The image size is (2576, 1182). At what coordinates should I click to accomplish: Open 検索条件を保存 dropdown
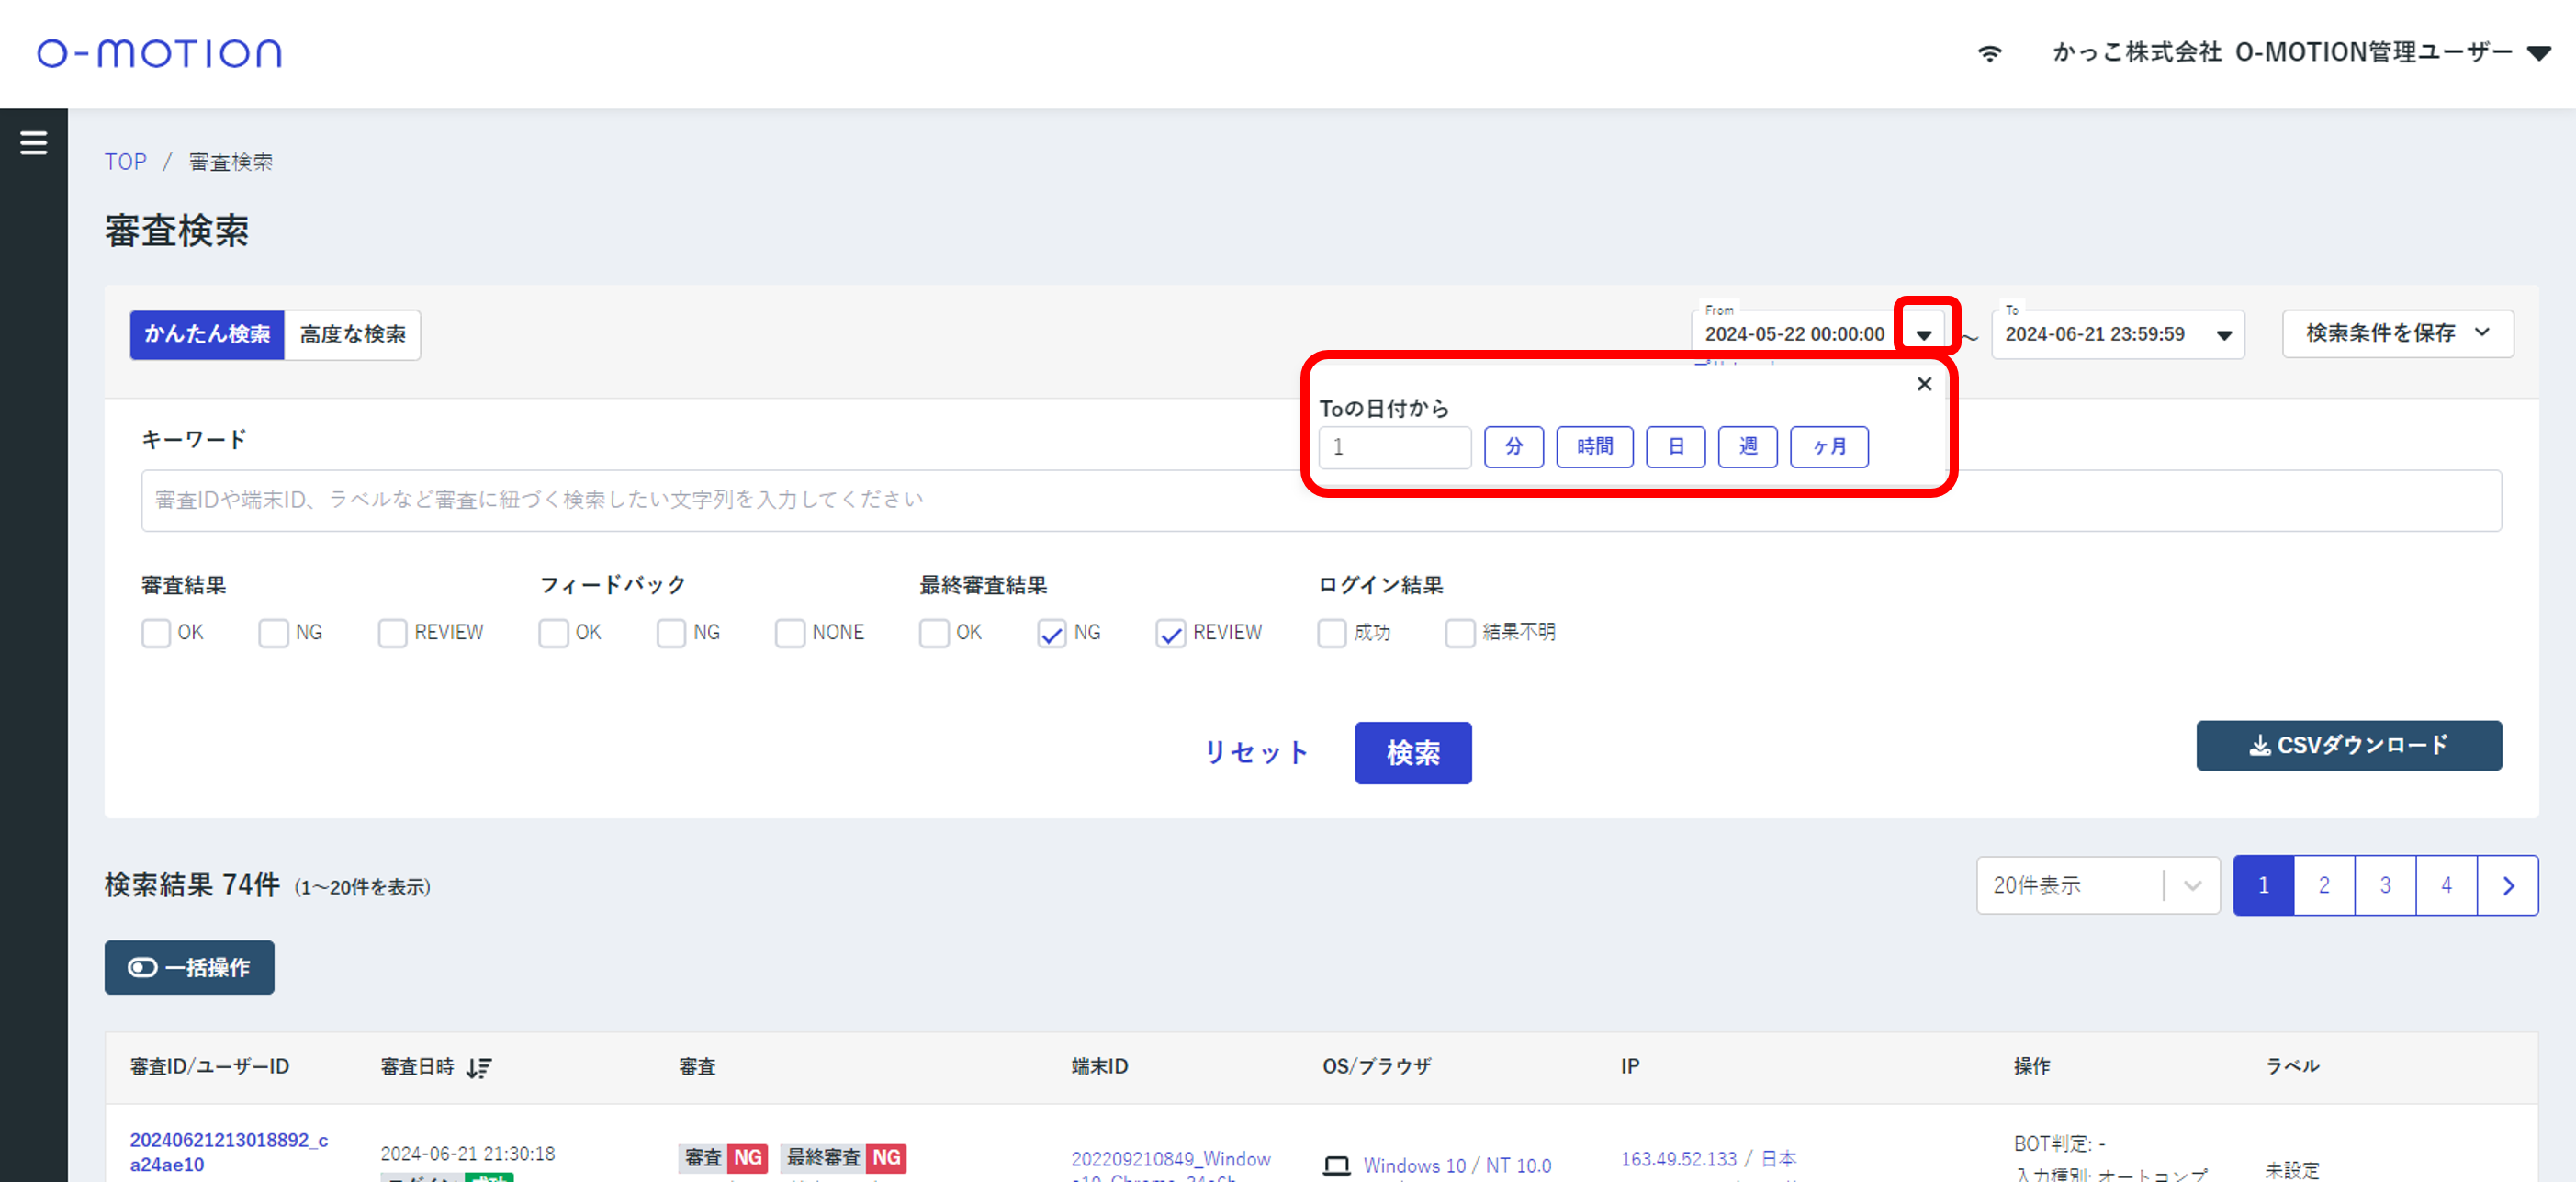2397,333
